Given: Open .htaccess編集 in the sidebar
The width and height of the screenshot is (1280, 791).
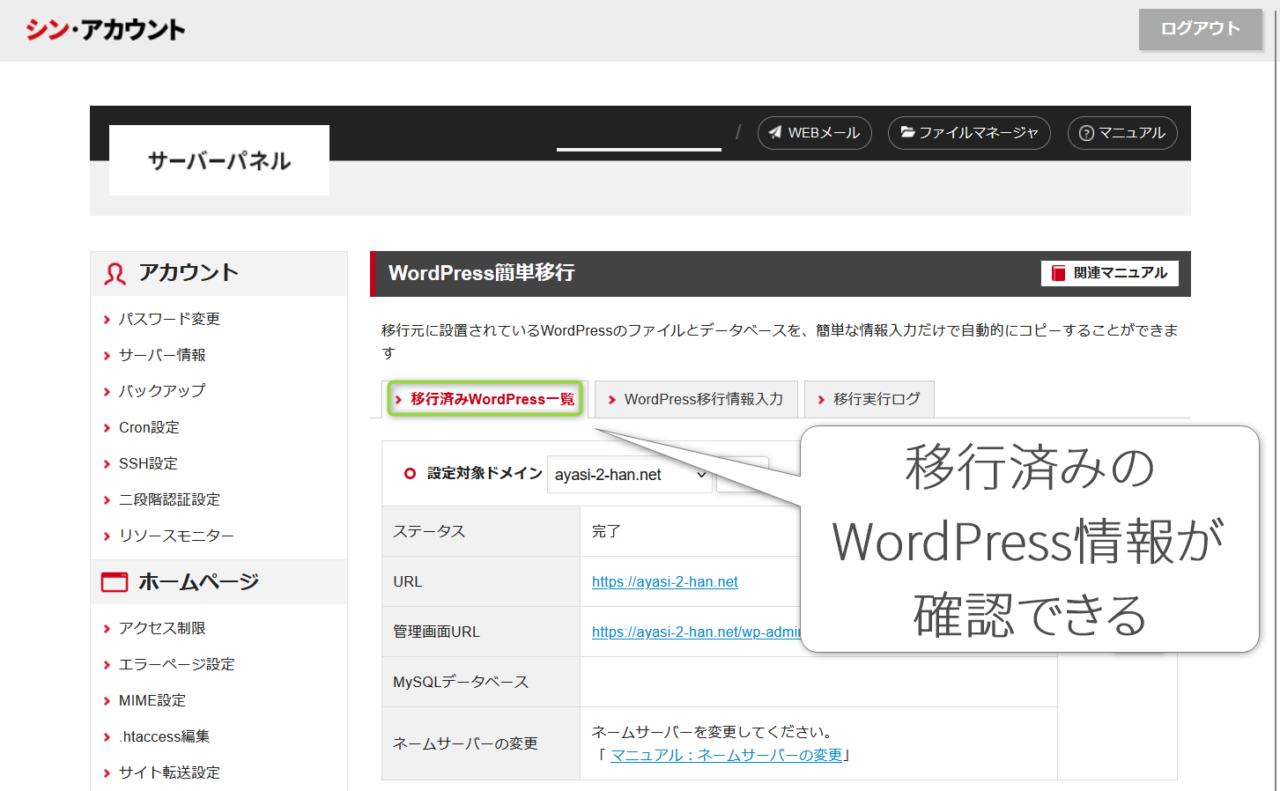Looking at the screenshot, I should [x=164, y=736].
